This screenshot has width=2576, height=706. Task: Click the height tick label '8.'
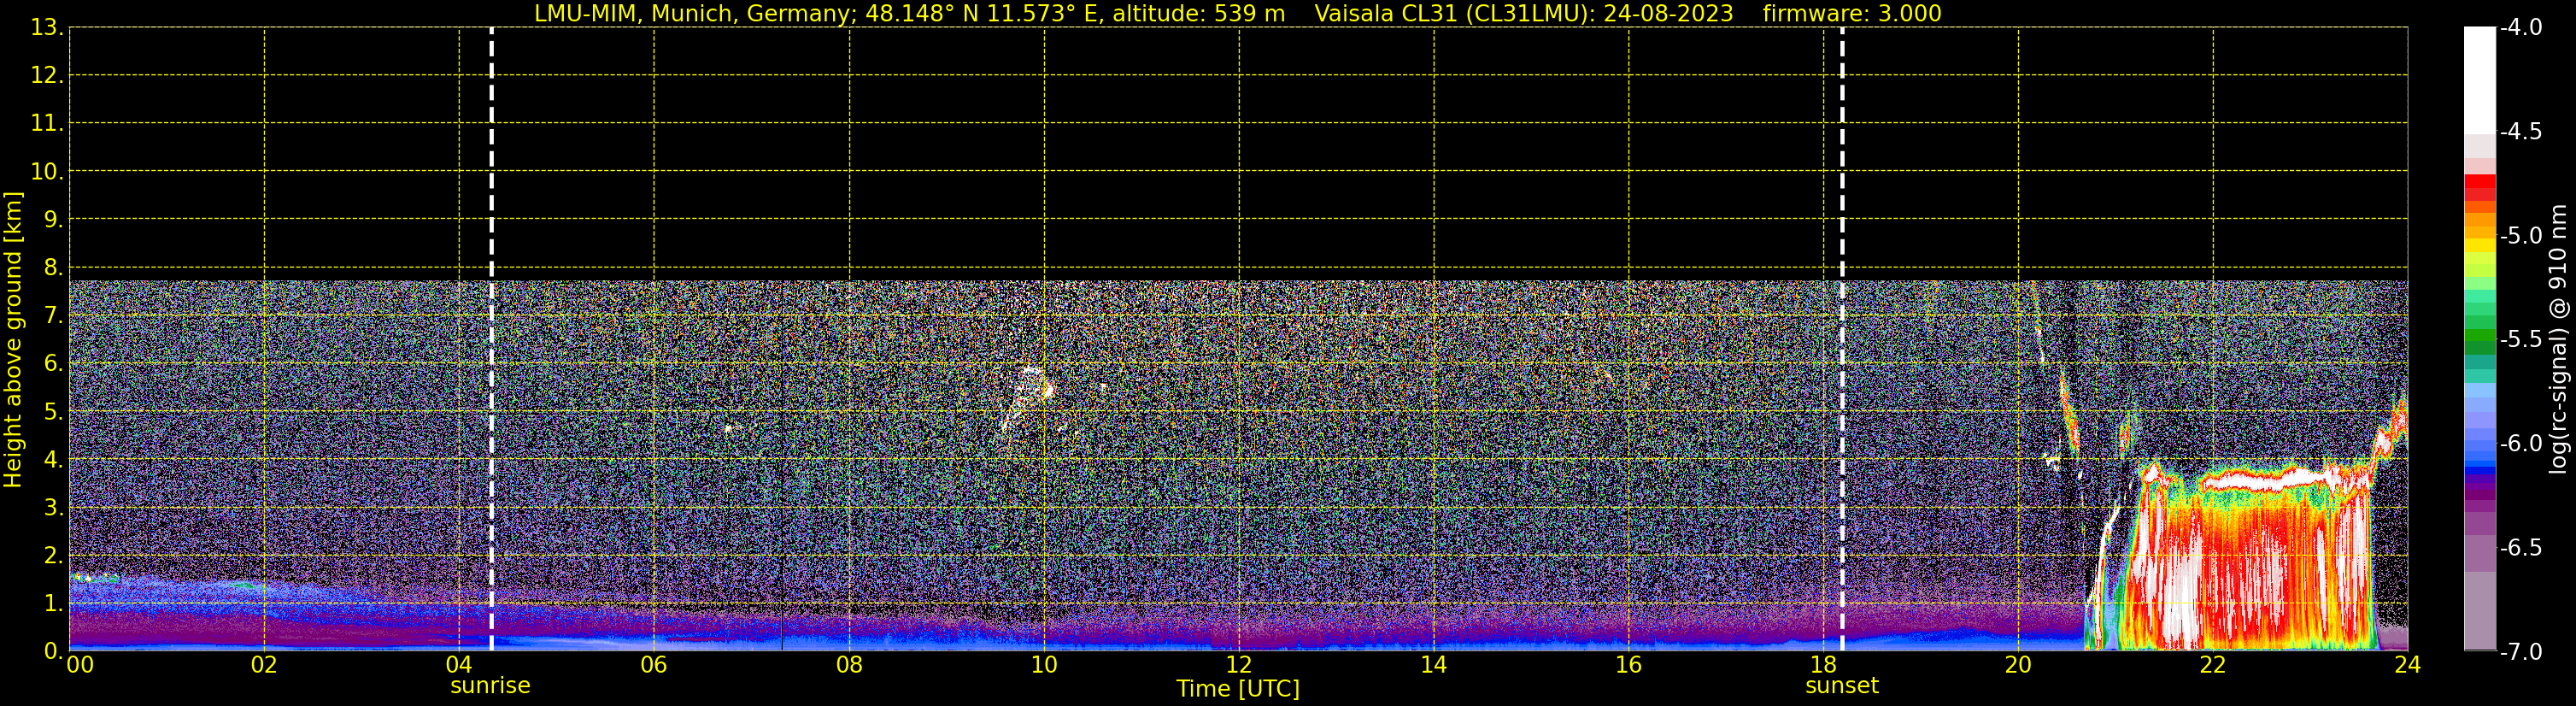[53, 267]
